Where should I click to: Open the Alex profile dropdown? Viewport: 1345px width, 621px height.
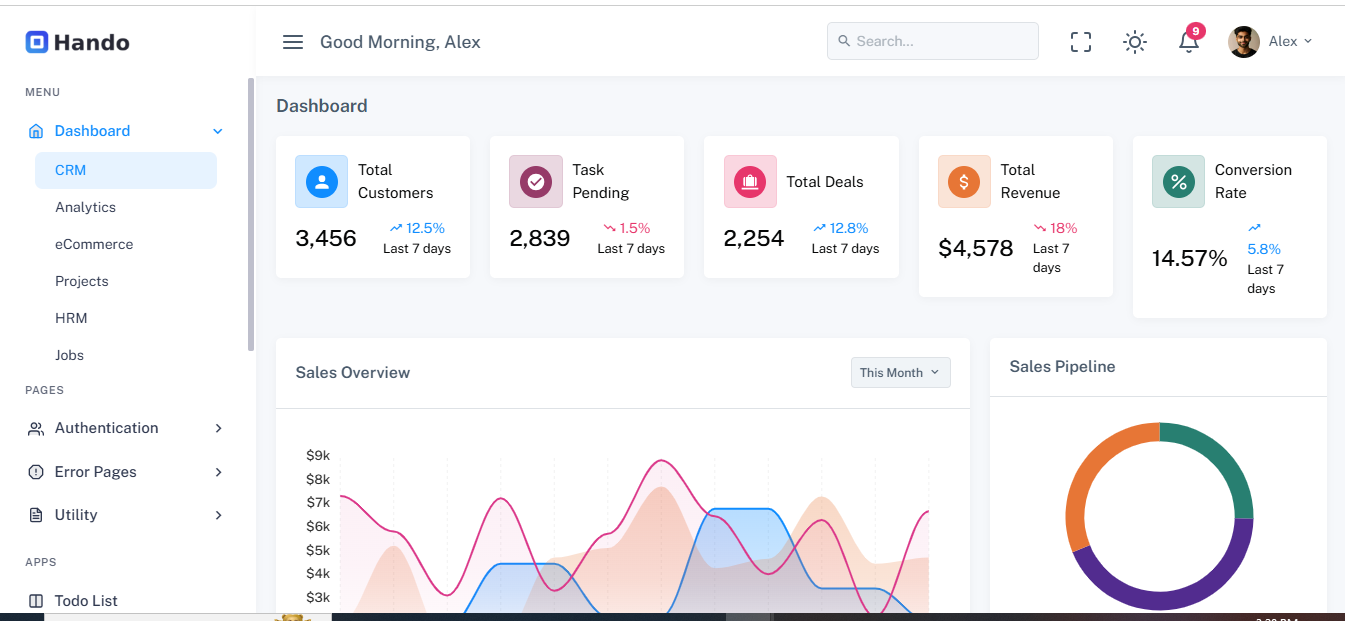pyautogui.click(x=1271, y=42)
